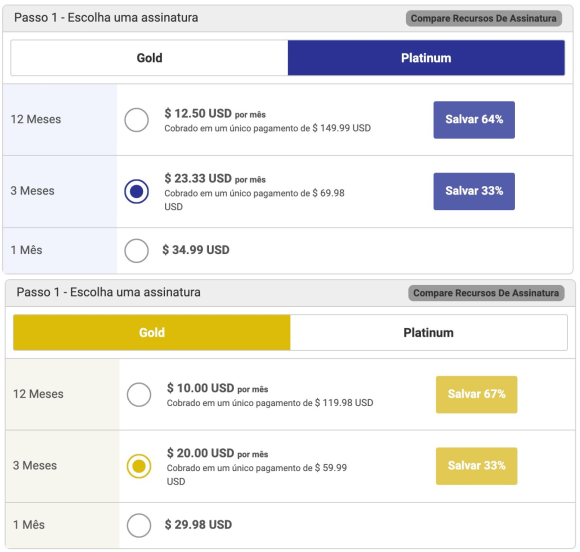Click the 12 Meses label in Gold panel
Viewport: 580px width, 552px height.
pyautogui.click(x=38, y=394)
